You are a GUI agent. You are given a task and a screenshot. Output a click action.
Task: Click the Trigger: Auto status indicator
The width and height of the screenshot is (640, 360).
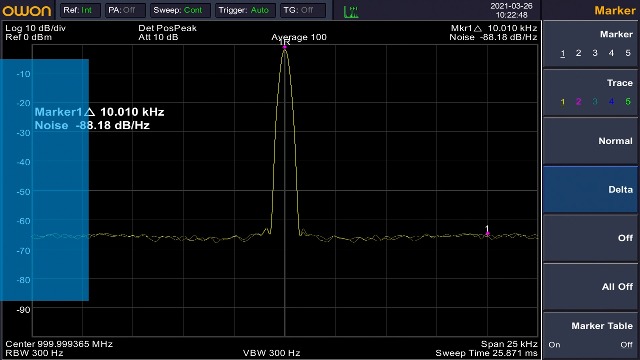(245, 10)
